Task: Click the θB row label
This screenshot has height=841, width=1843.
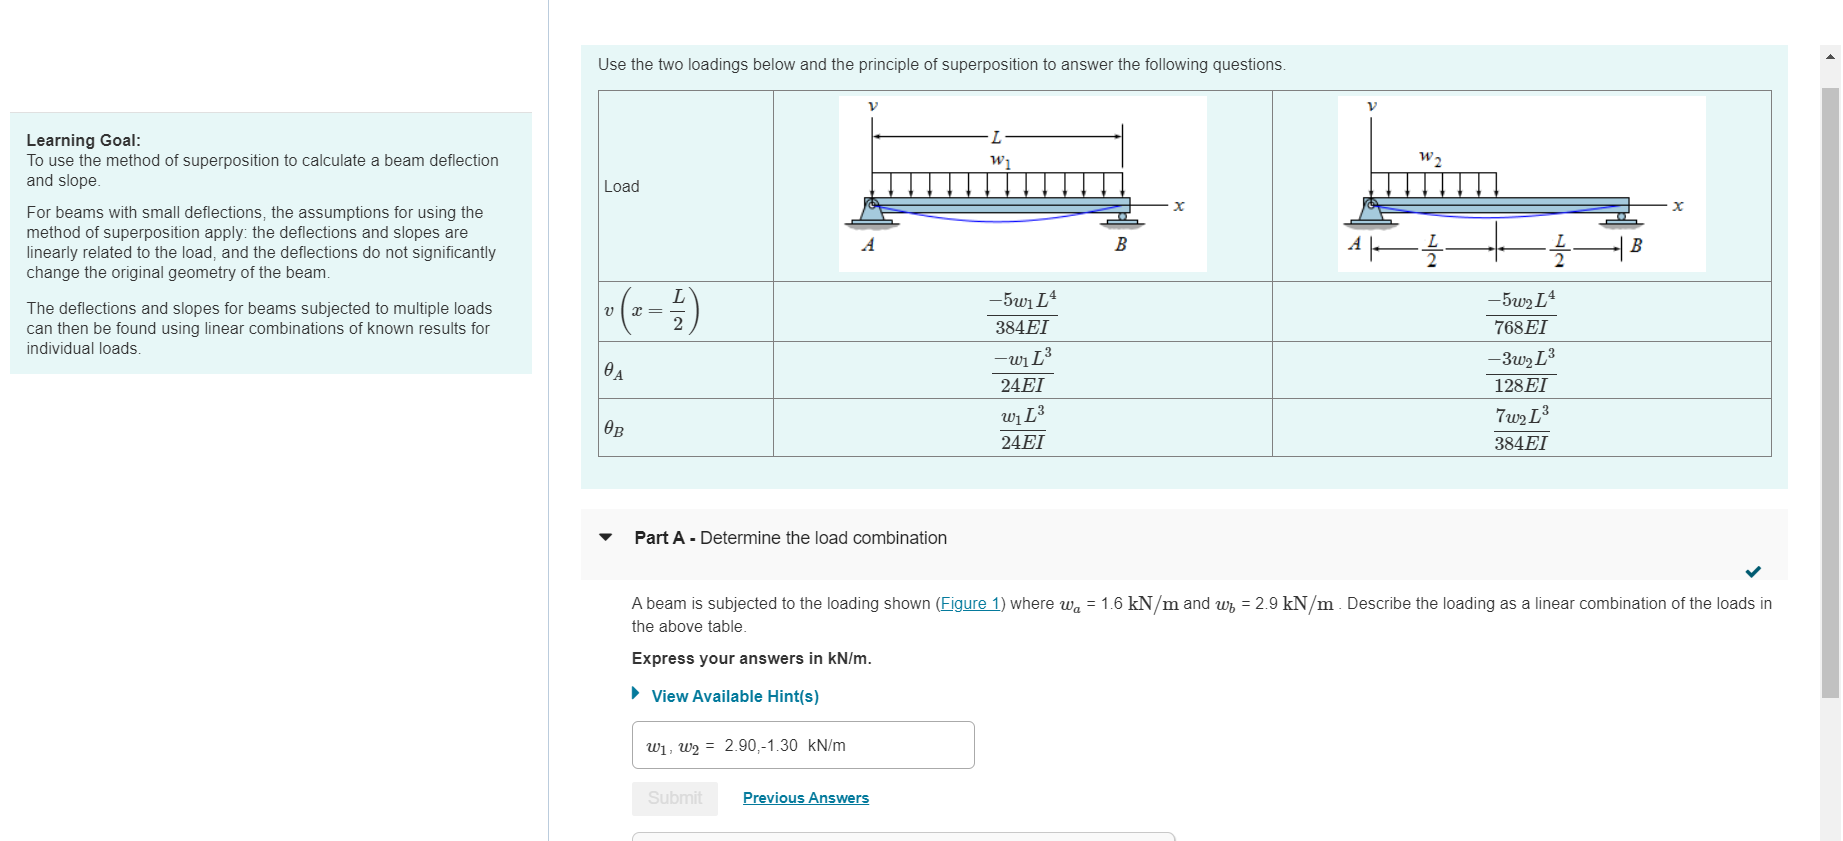Action: 612,427
